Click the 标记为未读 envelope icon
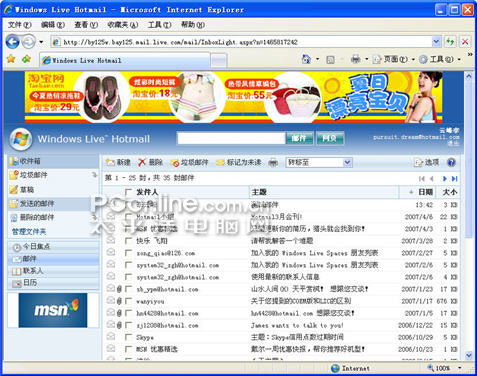The image size is (477, 376). click(x=220, y=162)
